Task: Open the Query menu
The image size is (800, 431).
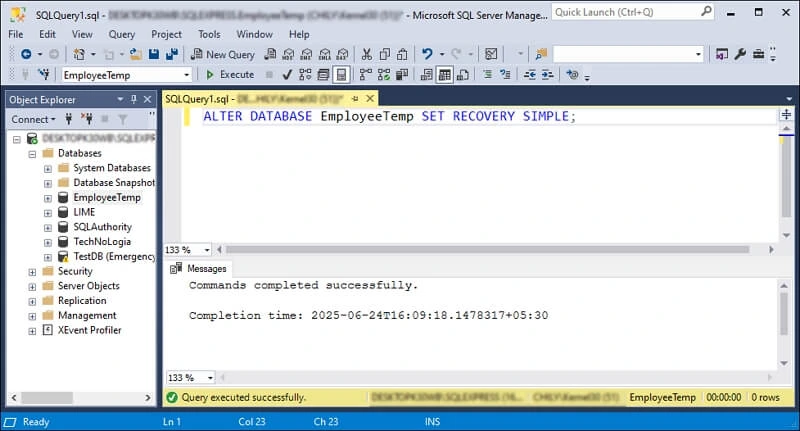Action: [121, 34]
